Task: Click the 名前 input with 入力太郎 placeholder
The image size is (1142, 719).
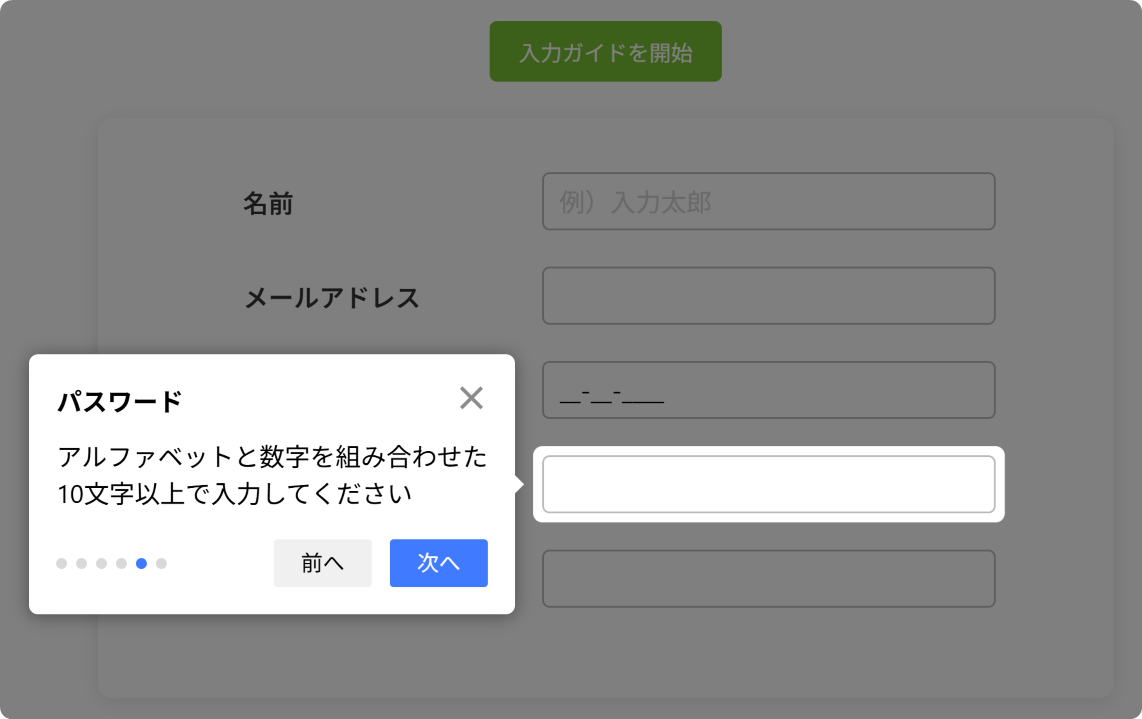Action: pos(768,202)
